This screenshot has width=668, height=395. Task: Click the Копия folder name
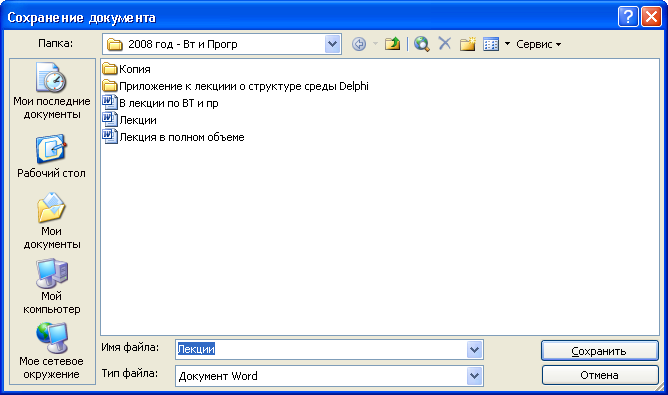pyautogui.click(x=135, y=69)
